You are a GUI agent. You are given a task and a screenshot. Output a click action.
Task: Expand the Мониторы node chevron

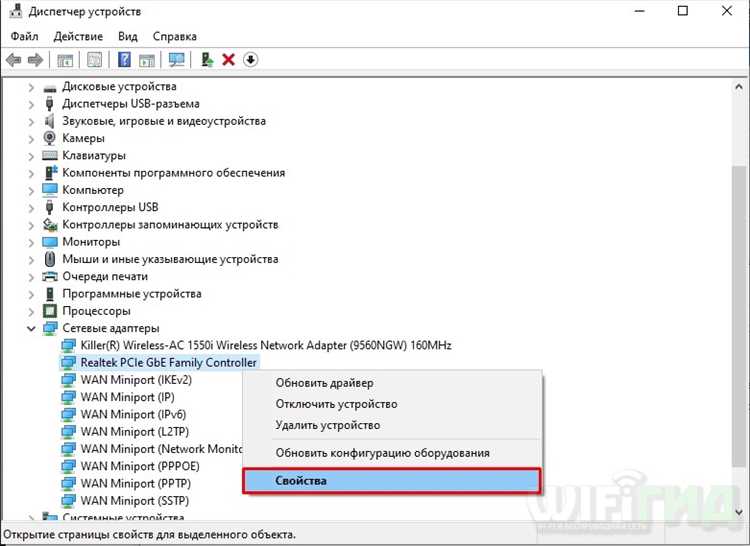[31, 242]
